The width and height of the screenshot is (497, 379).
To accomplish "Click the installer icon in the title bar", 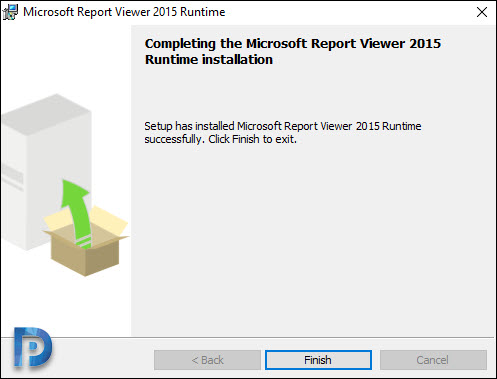I will tap(10, 12).
